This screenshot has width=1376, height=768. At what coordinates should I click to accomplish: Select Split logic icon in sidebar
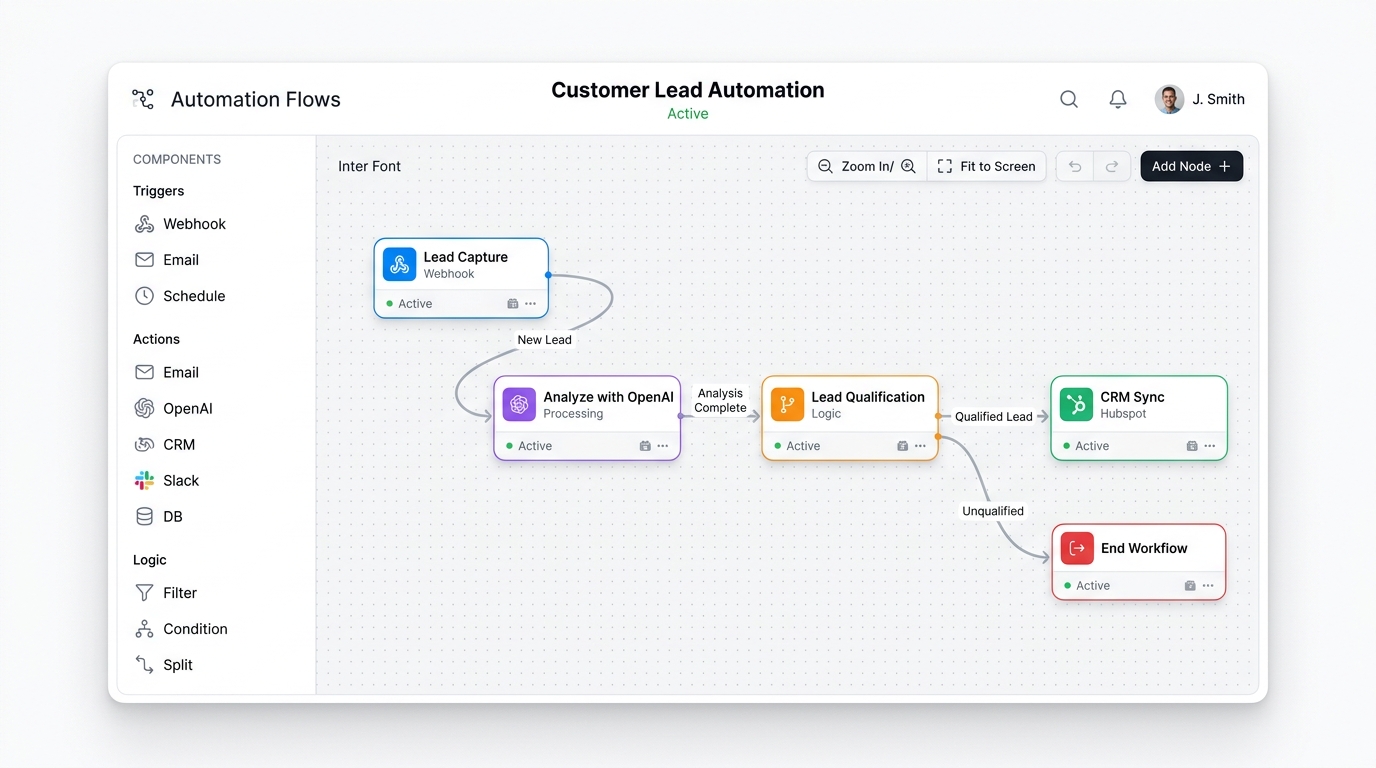tap(144, 665)
